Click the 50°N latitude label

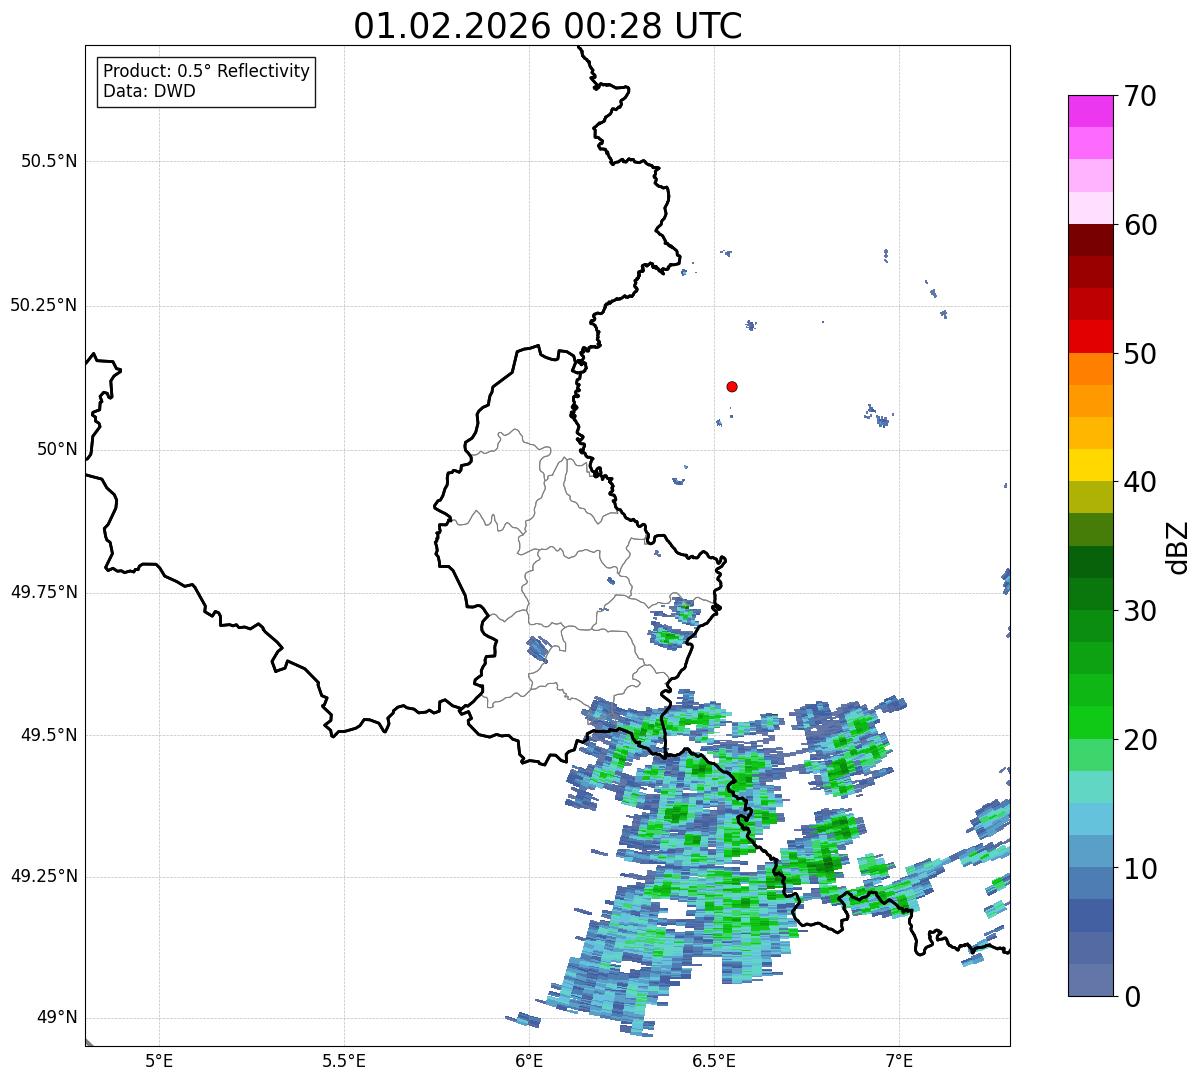pyautogui.click(x=57, y=449)
